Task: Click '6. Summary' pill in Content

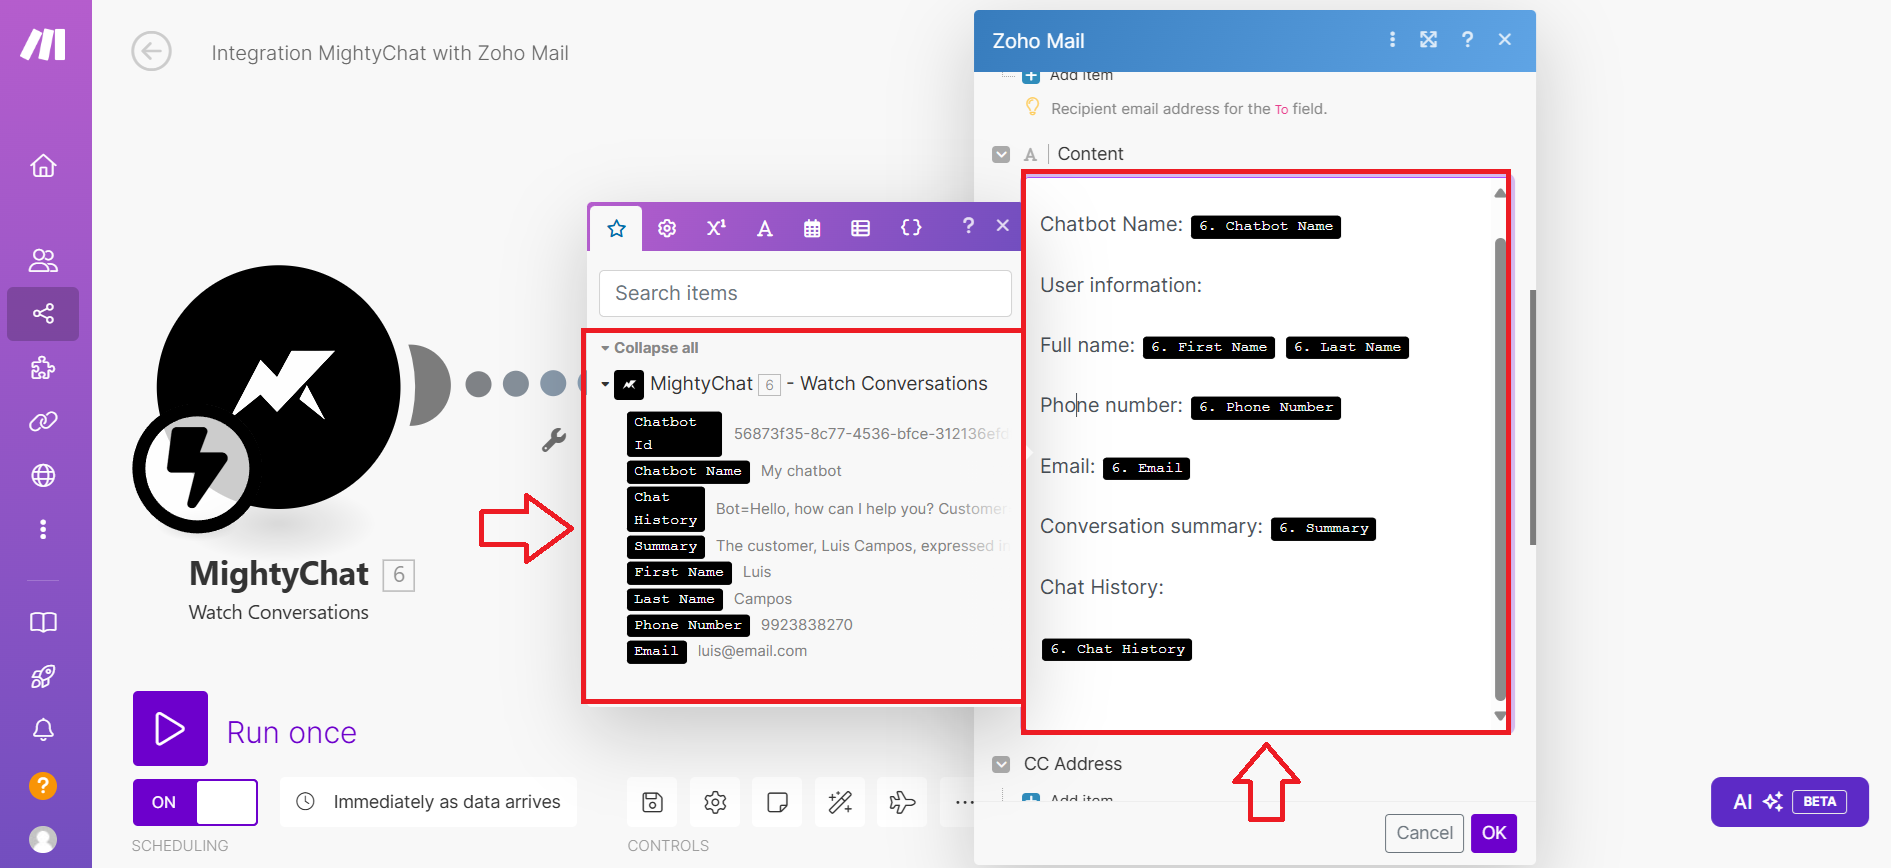Action: point(1324,528)
